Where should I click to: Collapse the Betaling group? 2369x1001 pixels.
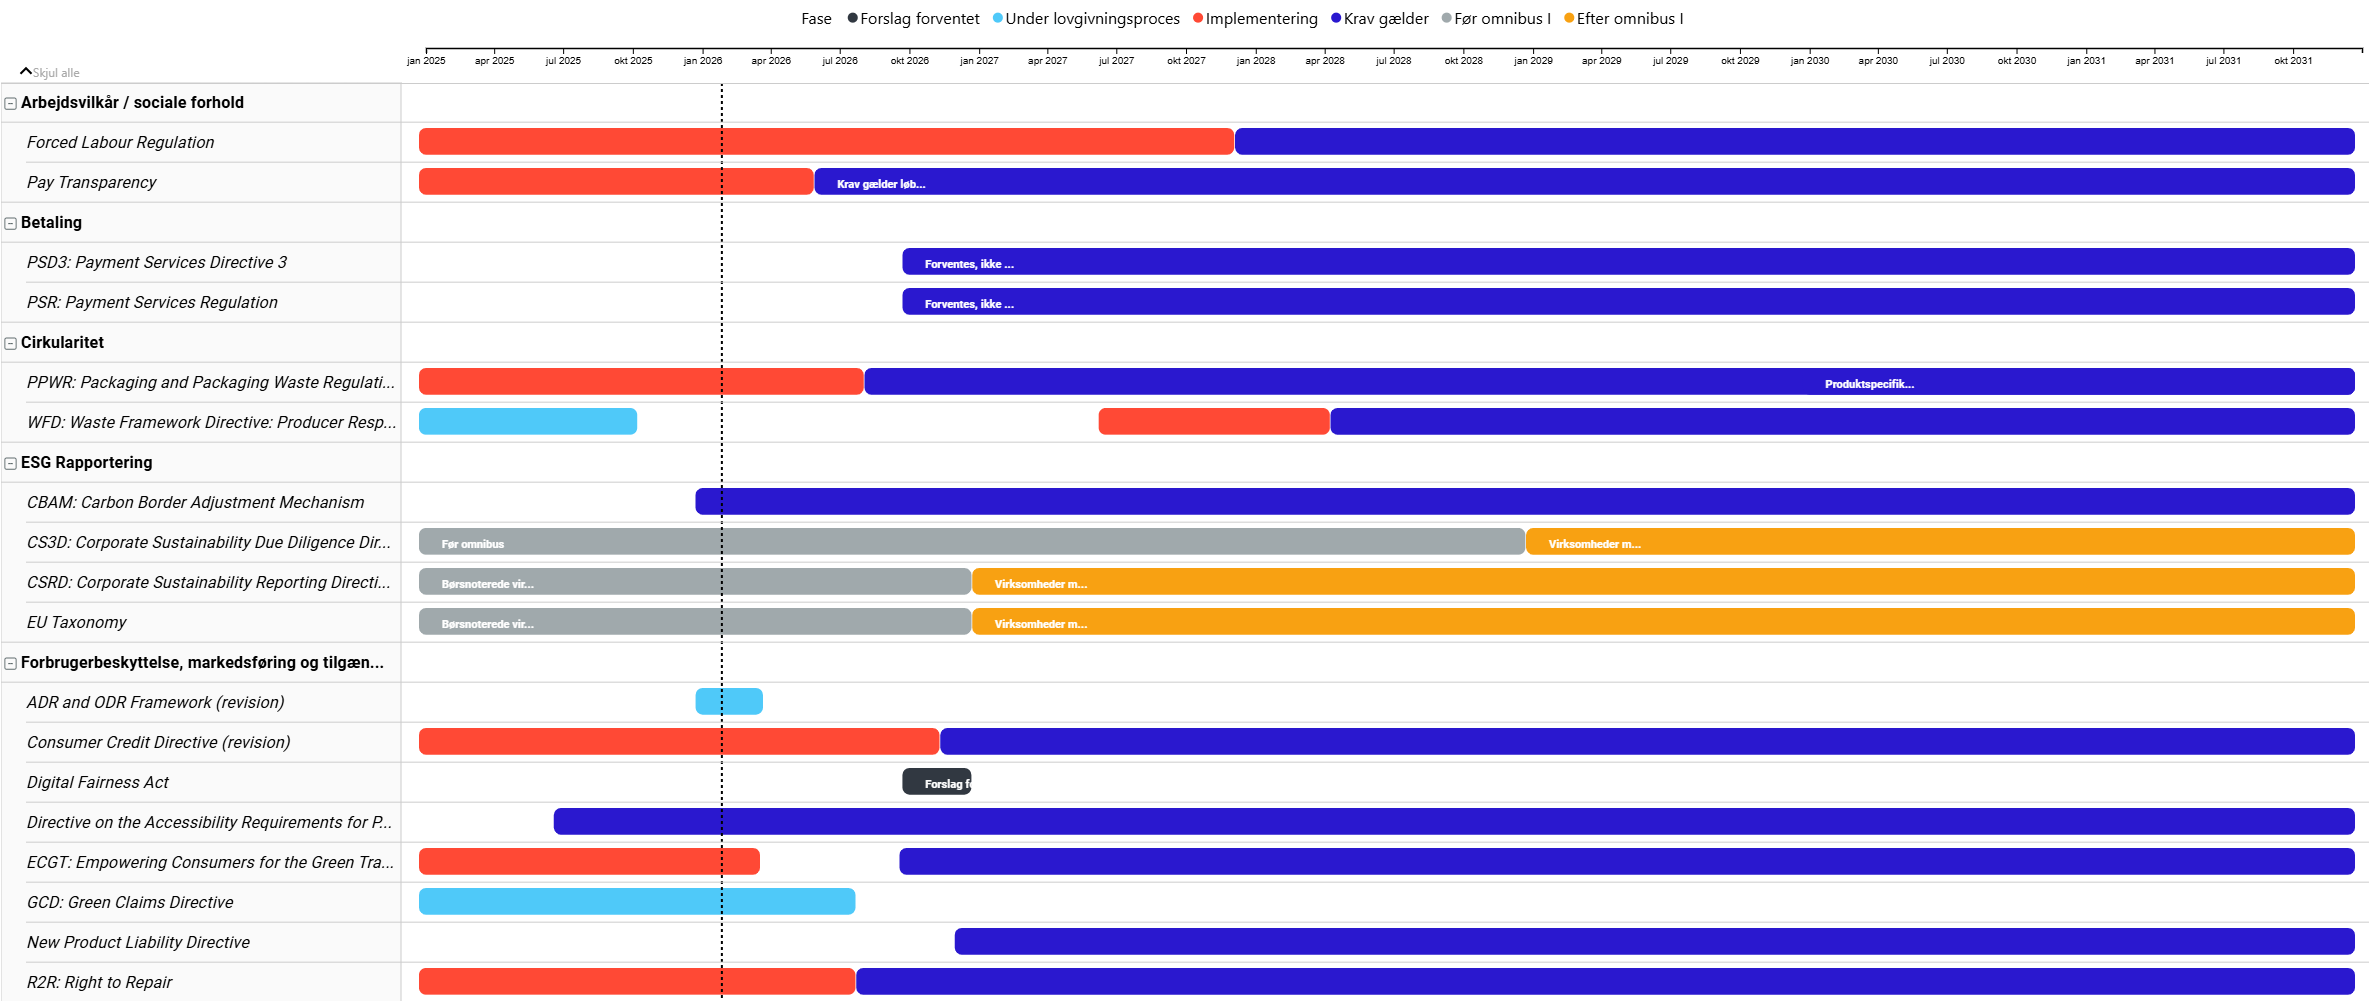coord(11,223)
